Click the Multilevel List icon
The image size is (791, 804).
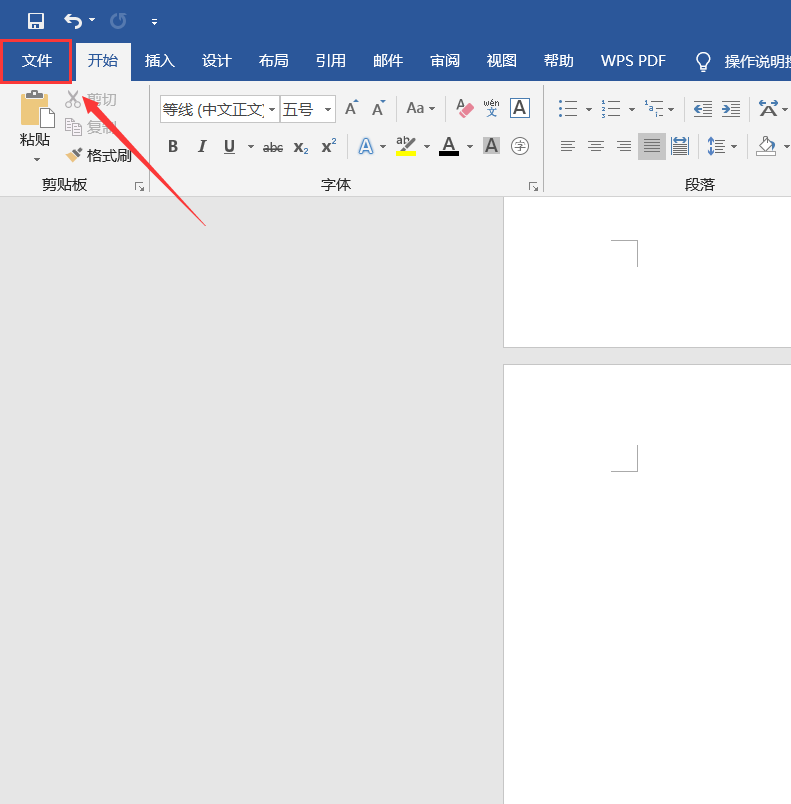coord(654,109)
